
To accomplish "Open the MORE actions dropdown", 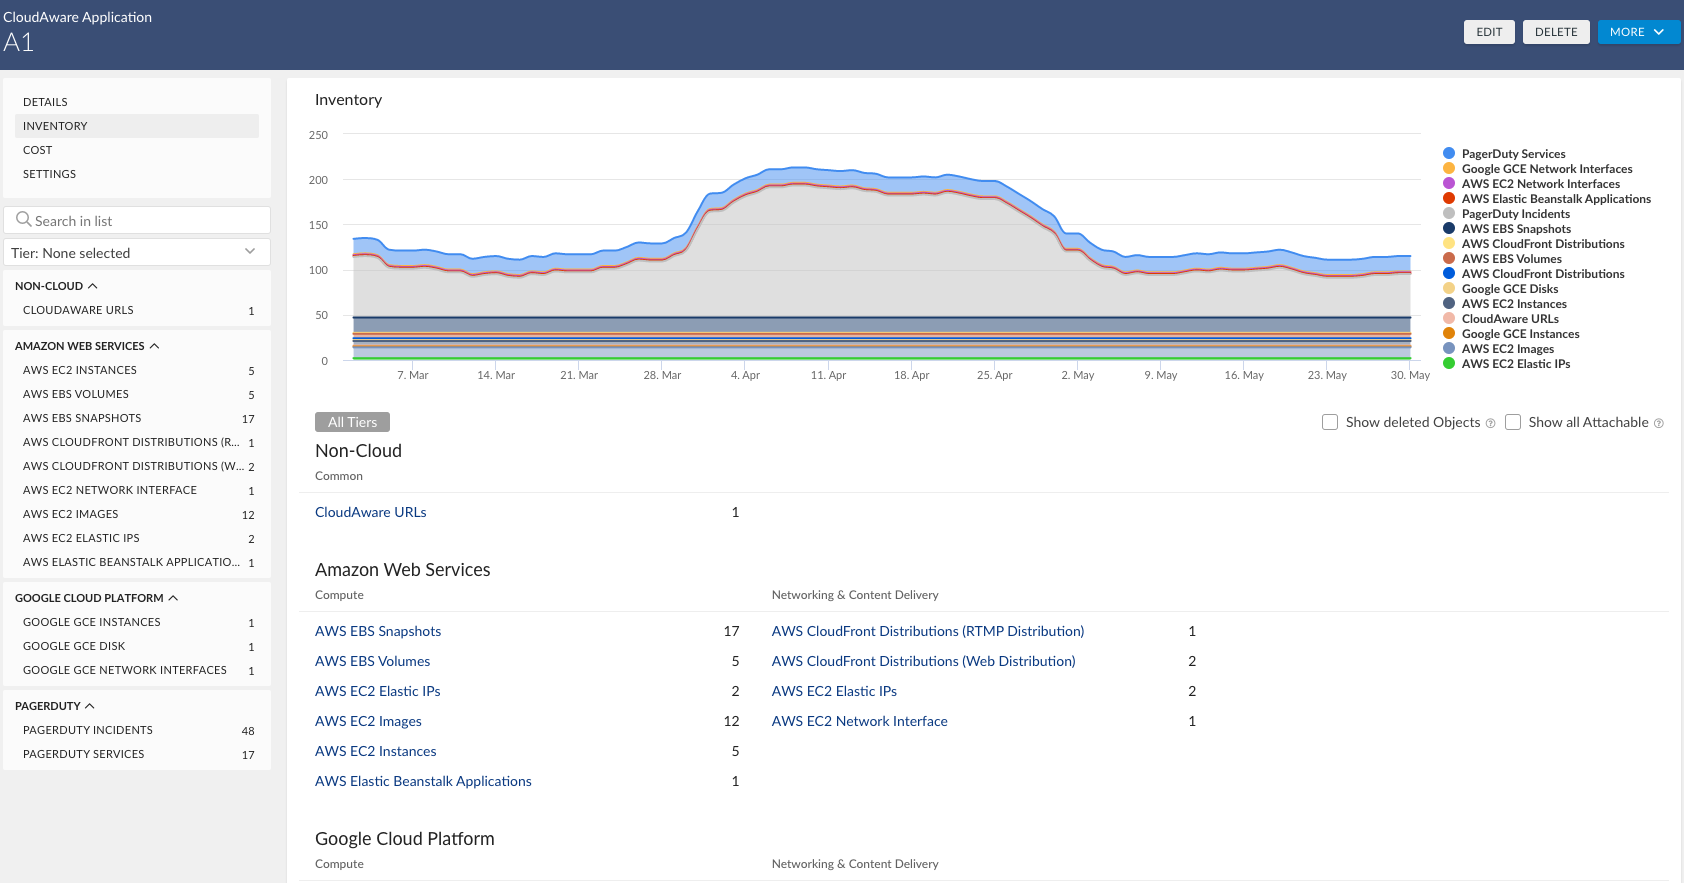I will click(x=1638, y=32).
